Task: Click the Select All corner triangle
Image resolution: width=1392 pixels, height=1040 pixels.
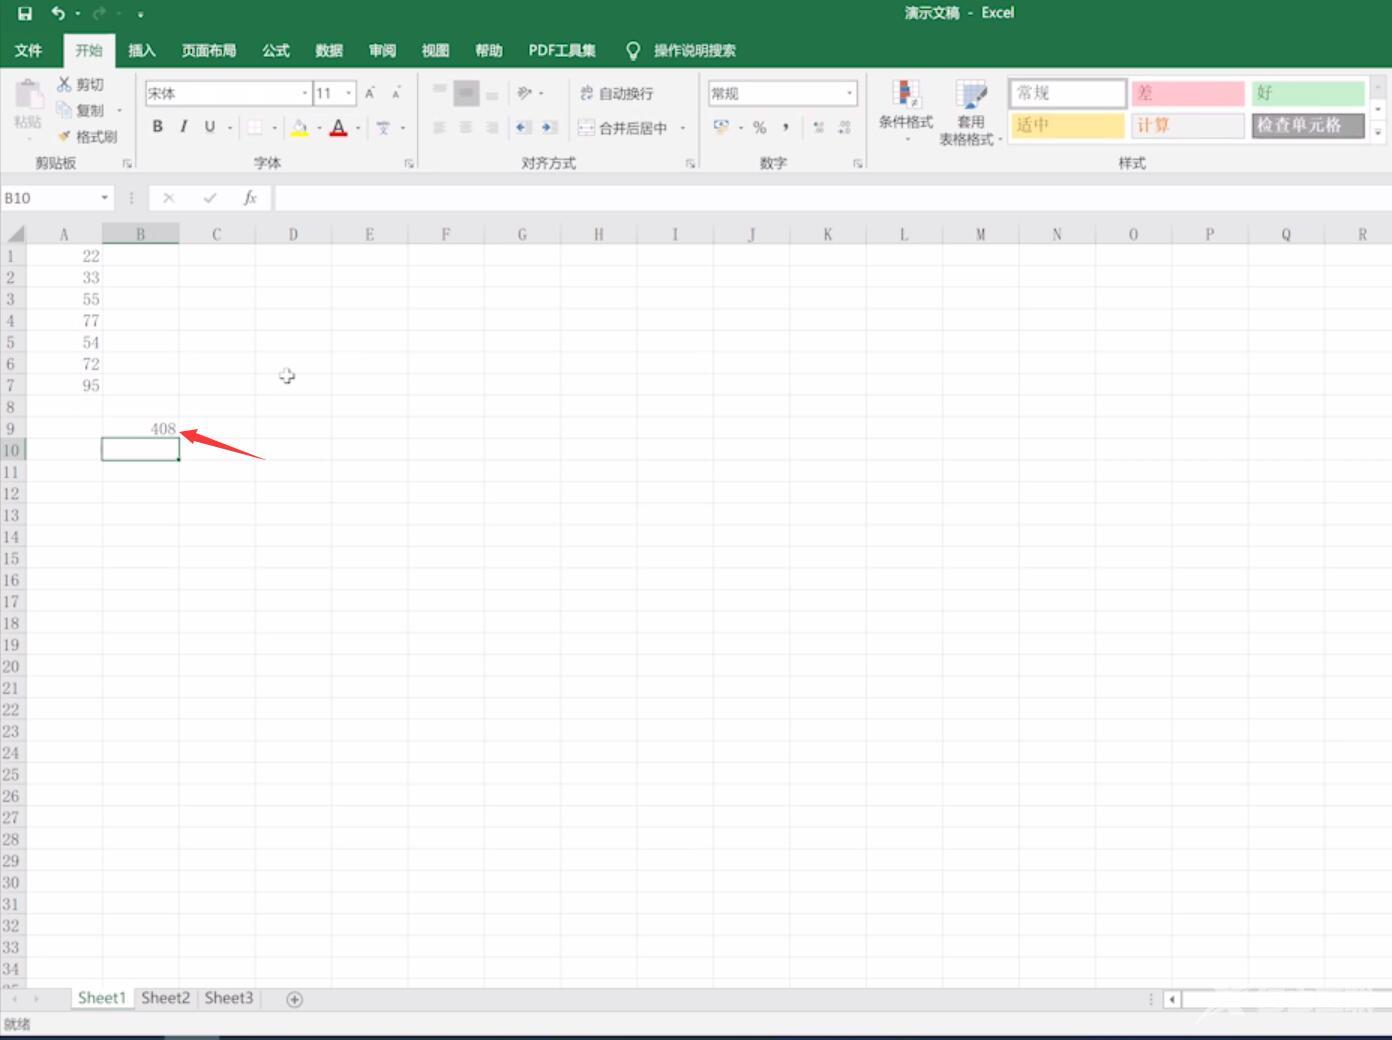Action: tap(14, 234)
